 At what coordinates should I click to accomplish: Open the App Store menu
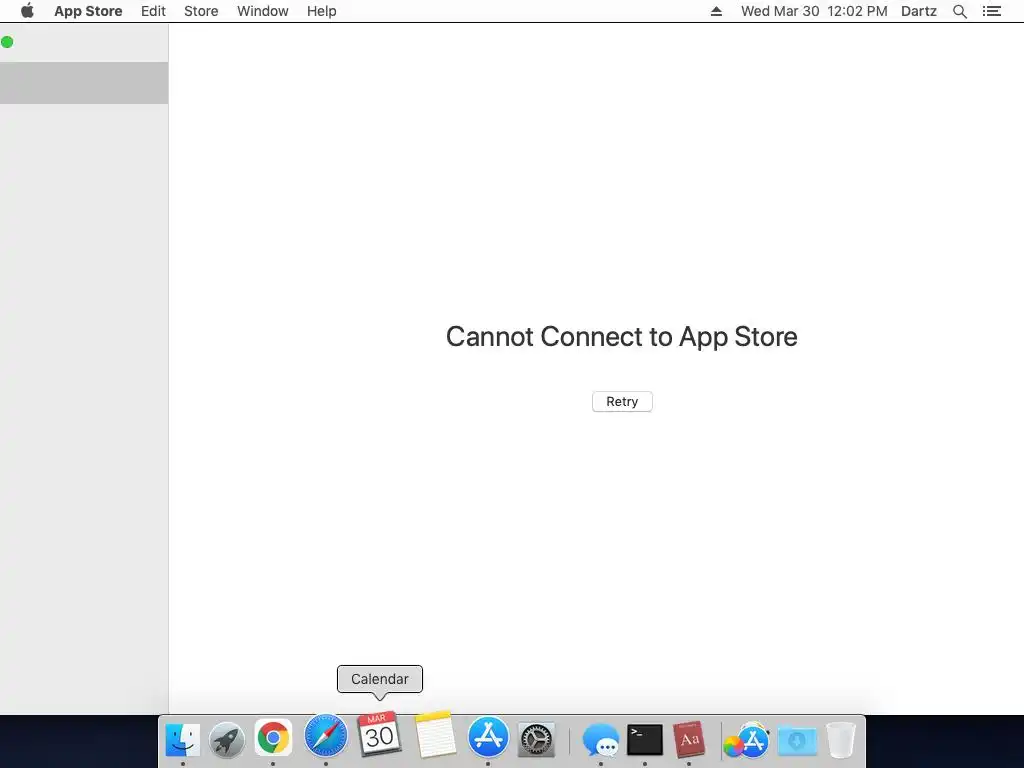pos(88,11)
